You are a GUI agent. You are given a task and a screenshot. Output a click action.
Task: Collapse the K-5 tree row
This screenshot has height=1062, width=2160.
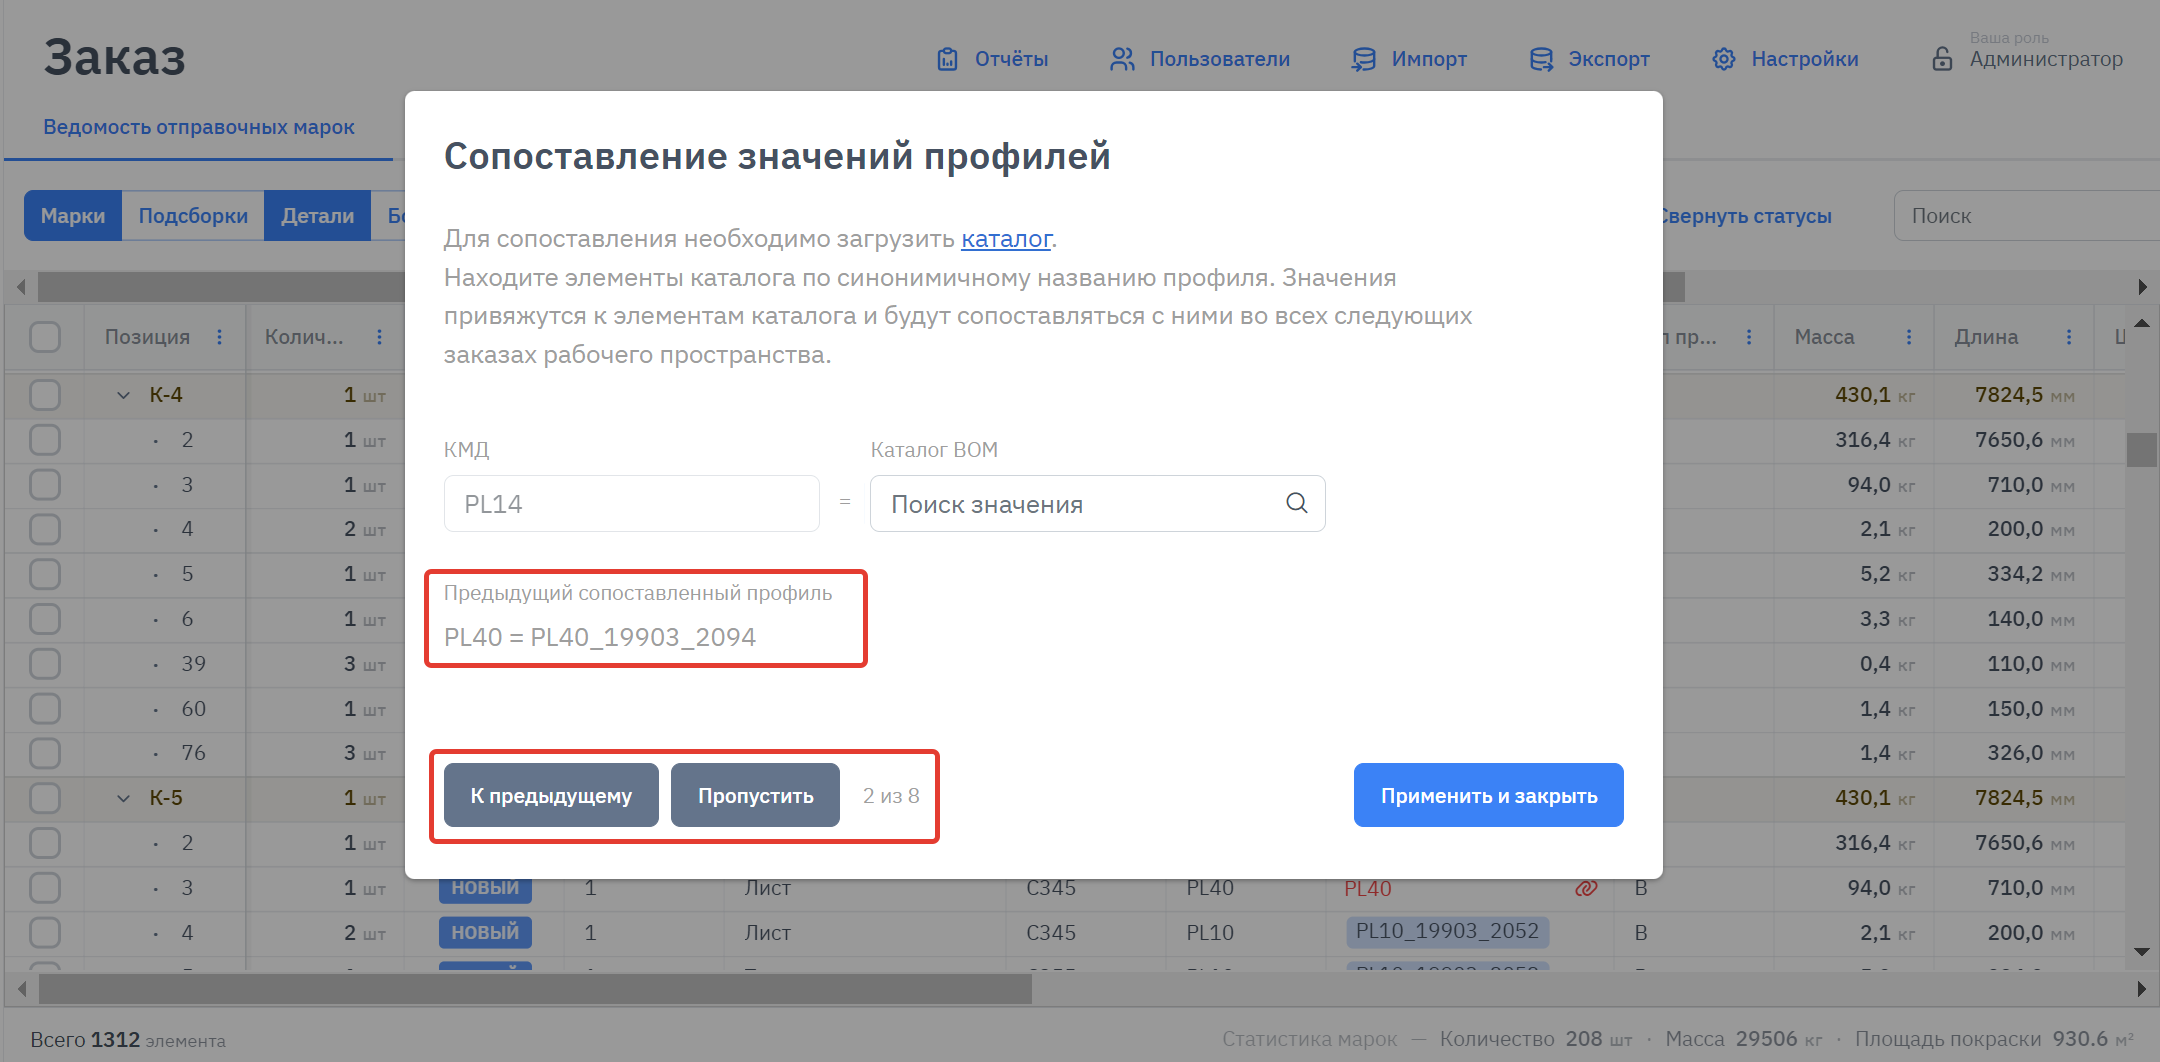(123, 798)
